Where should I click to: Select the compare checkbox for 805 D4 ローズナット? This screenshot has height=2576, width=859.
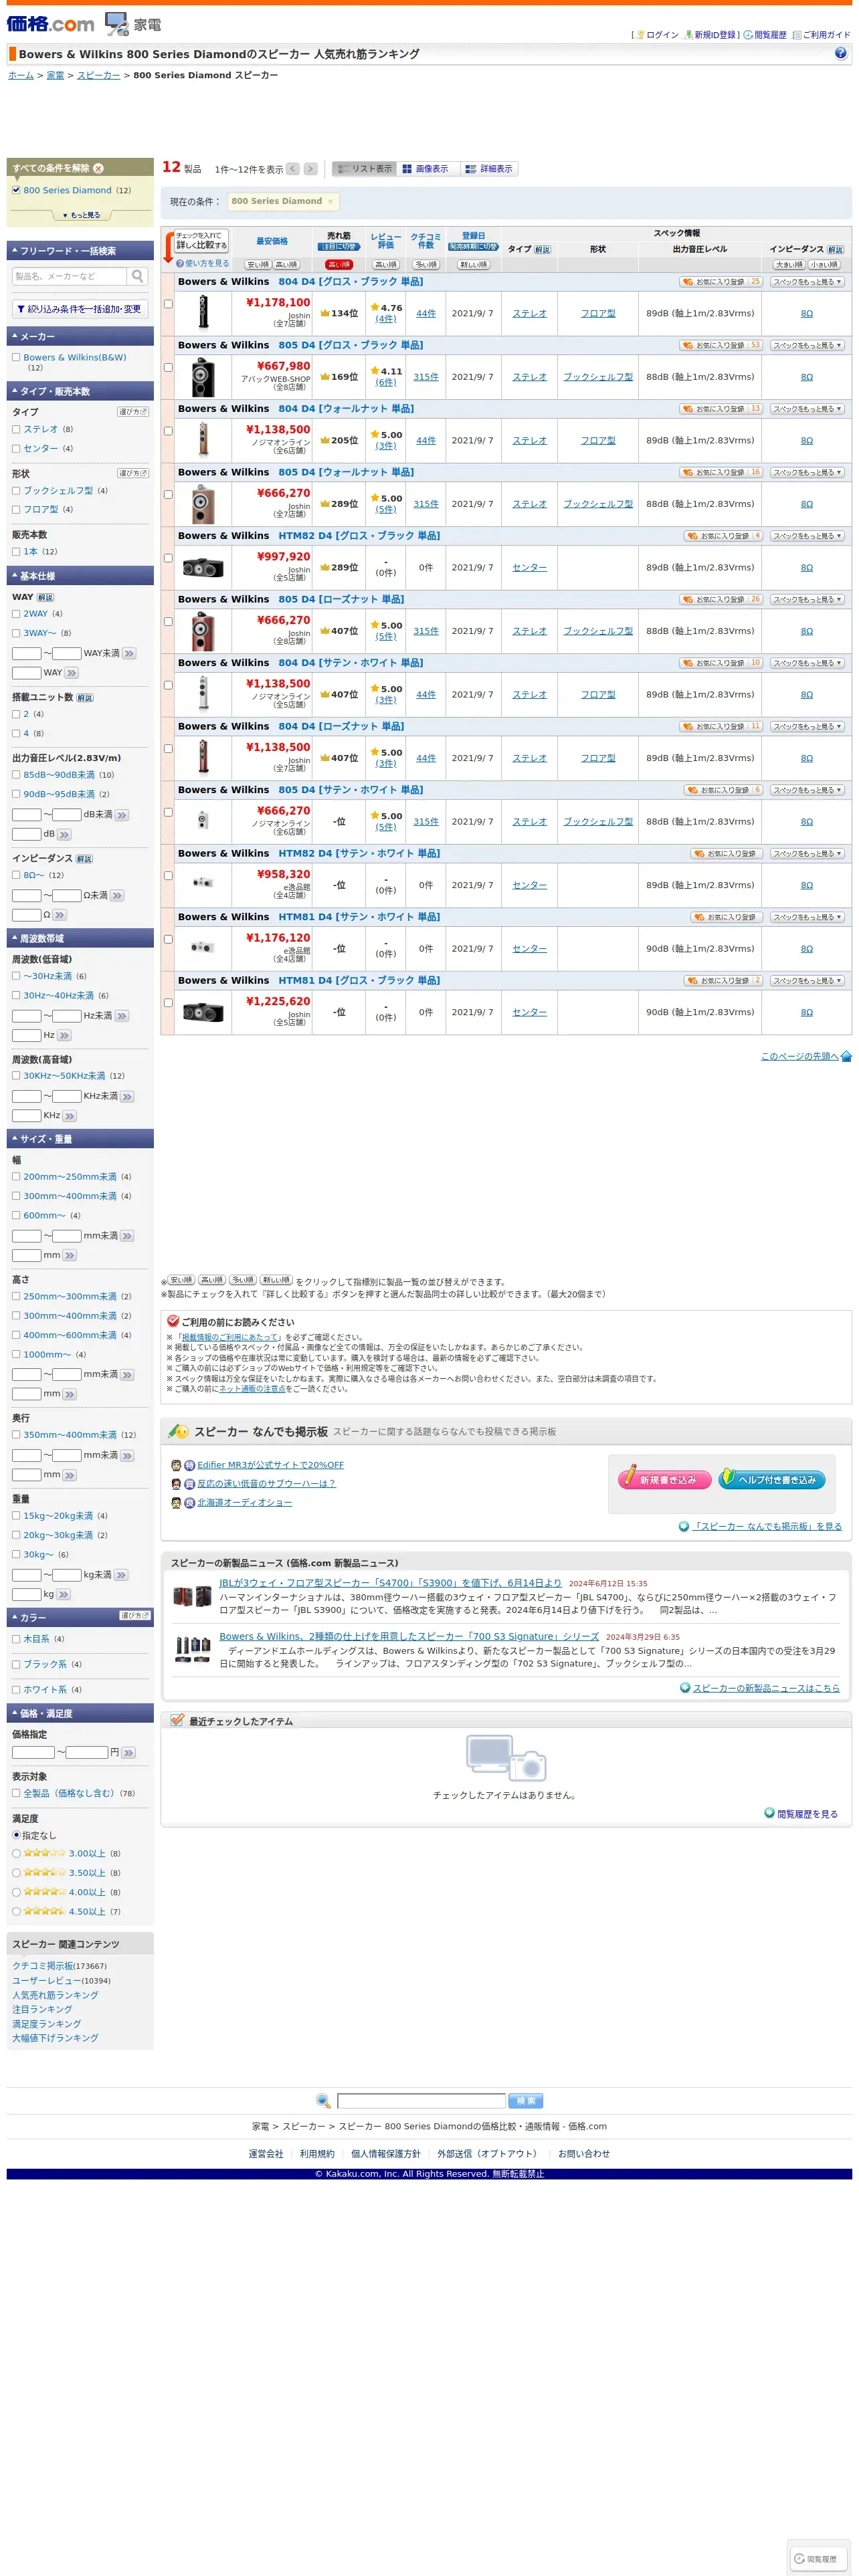168,622
